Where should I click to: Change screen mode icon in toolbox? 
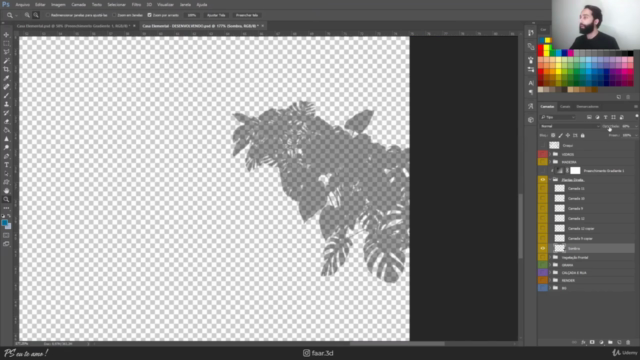pyautogui.click(x=7, y=244)
